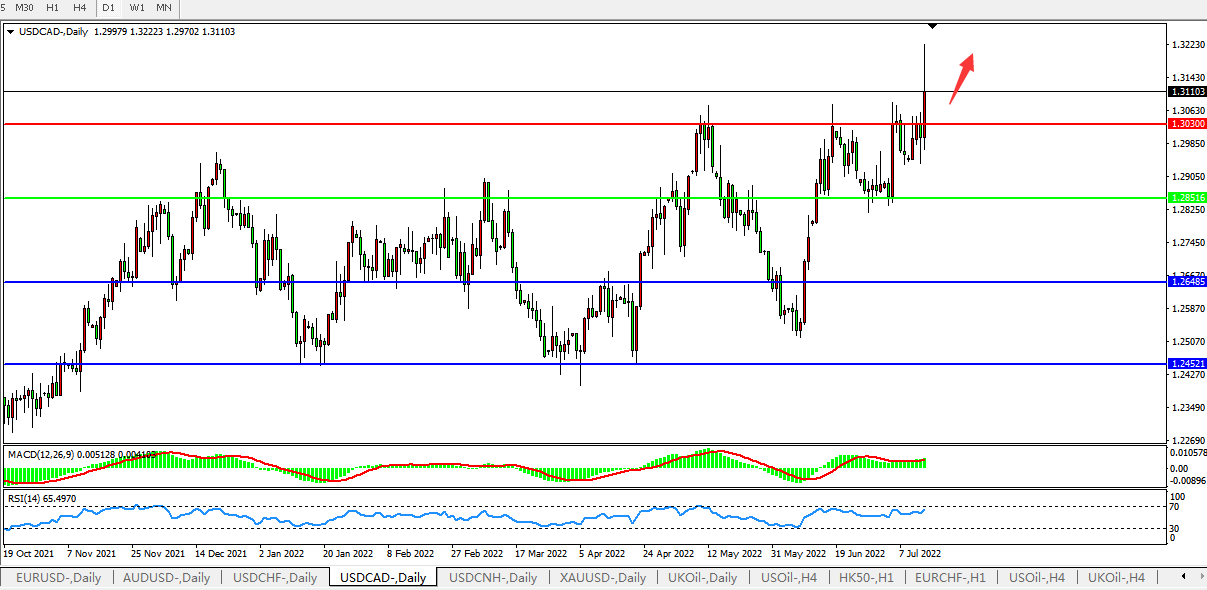Open the USDCAD one-click trading triangle

(10, 32)
